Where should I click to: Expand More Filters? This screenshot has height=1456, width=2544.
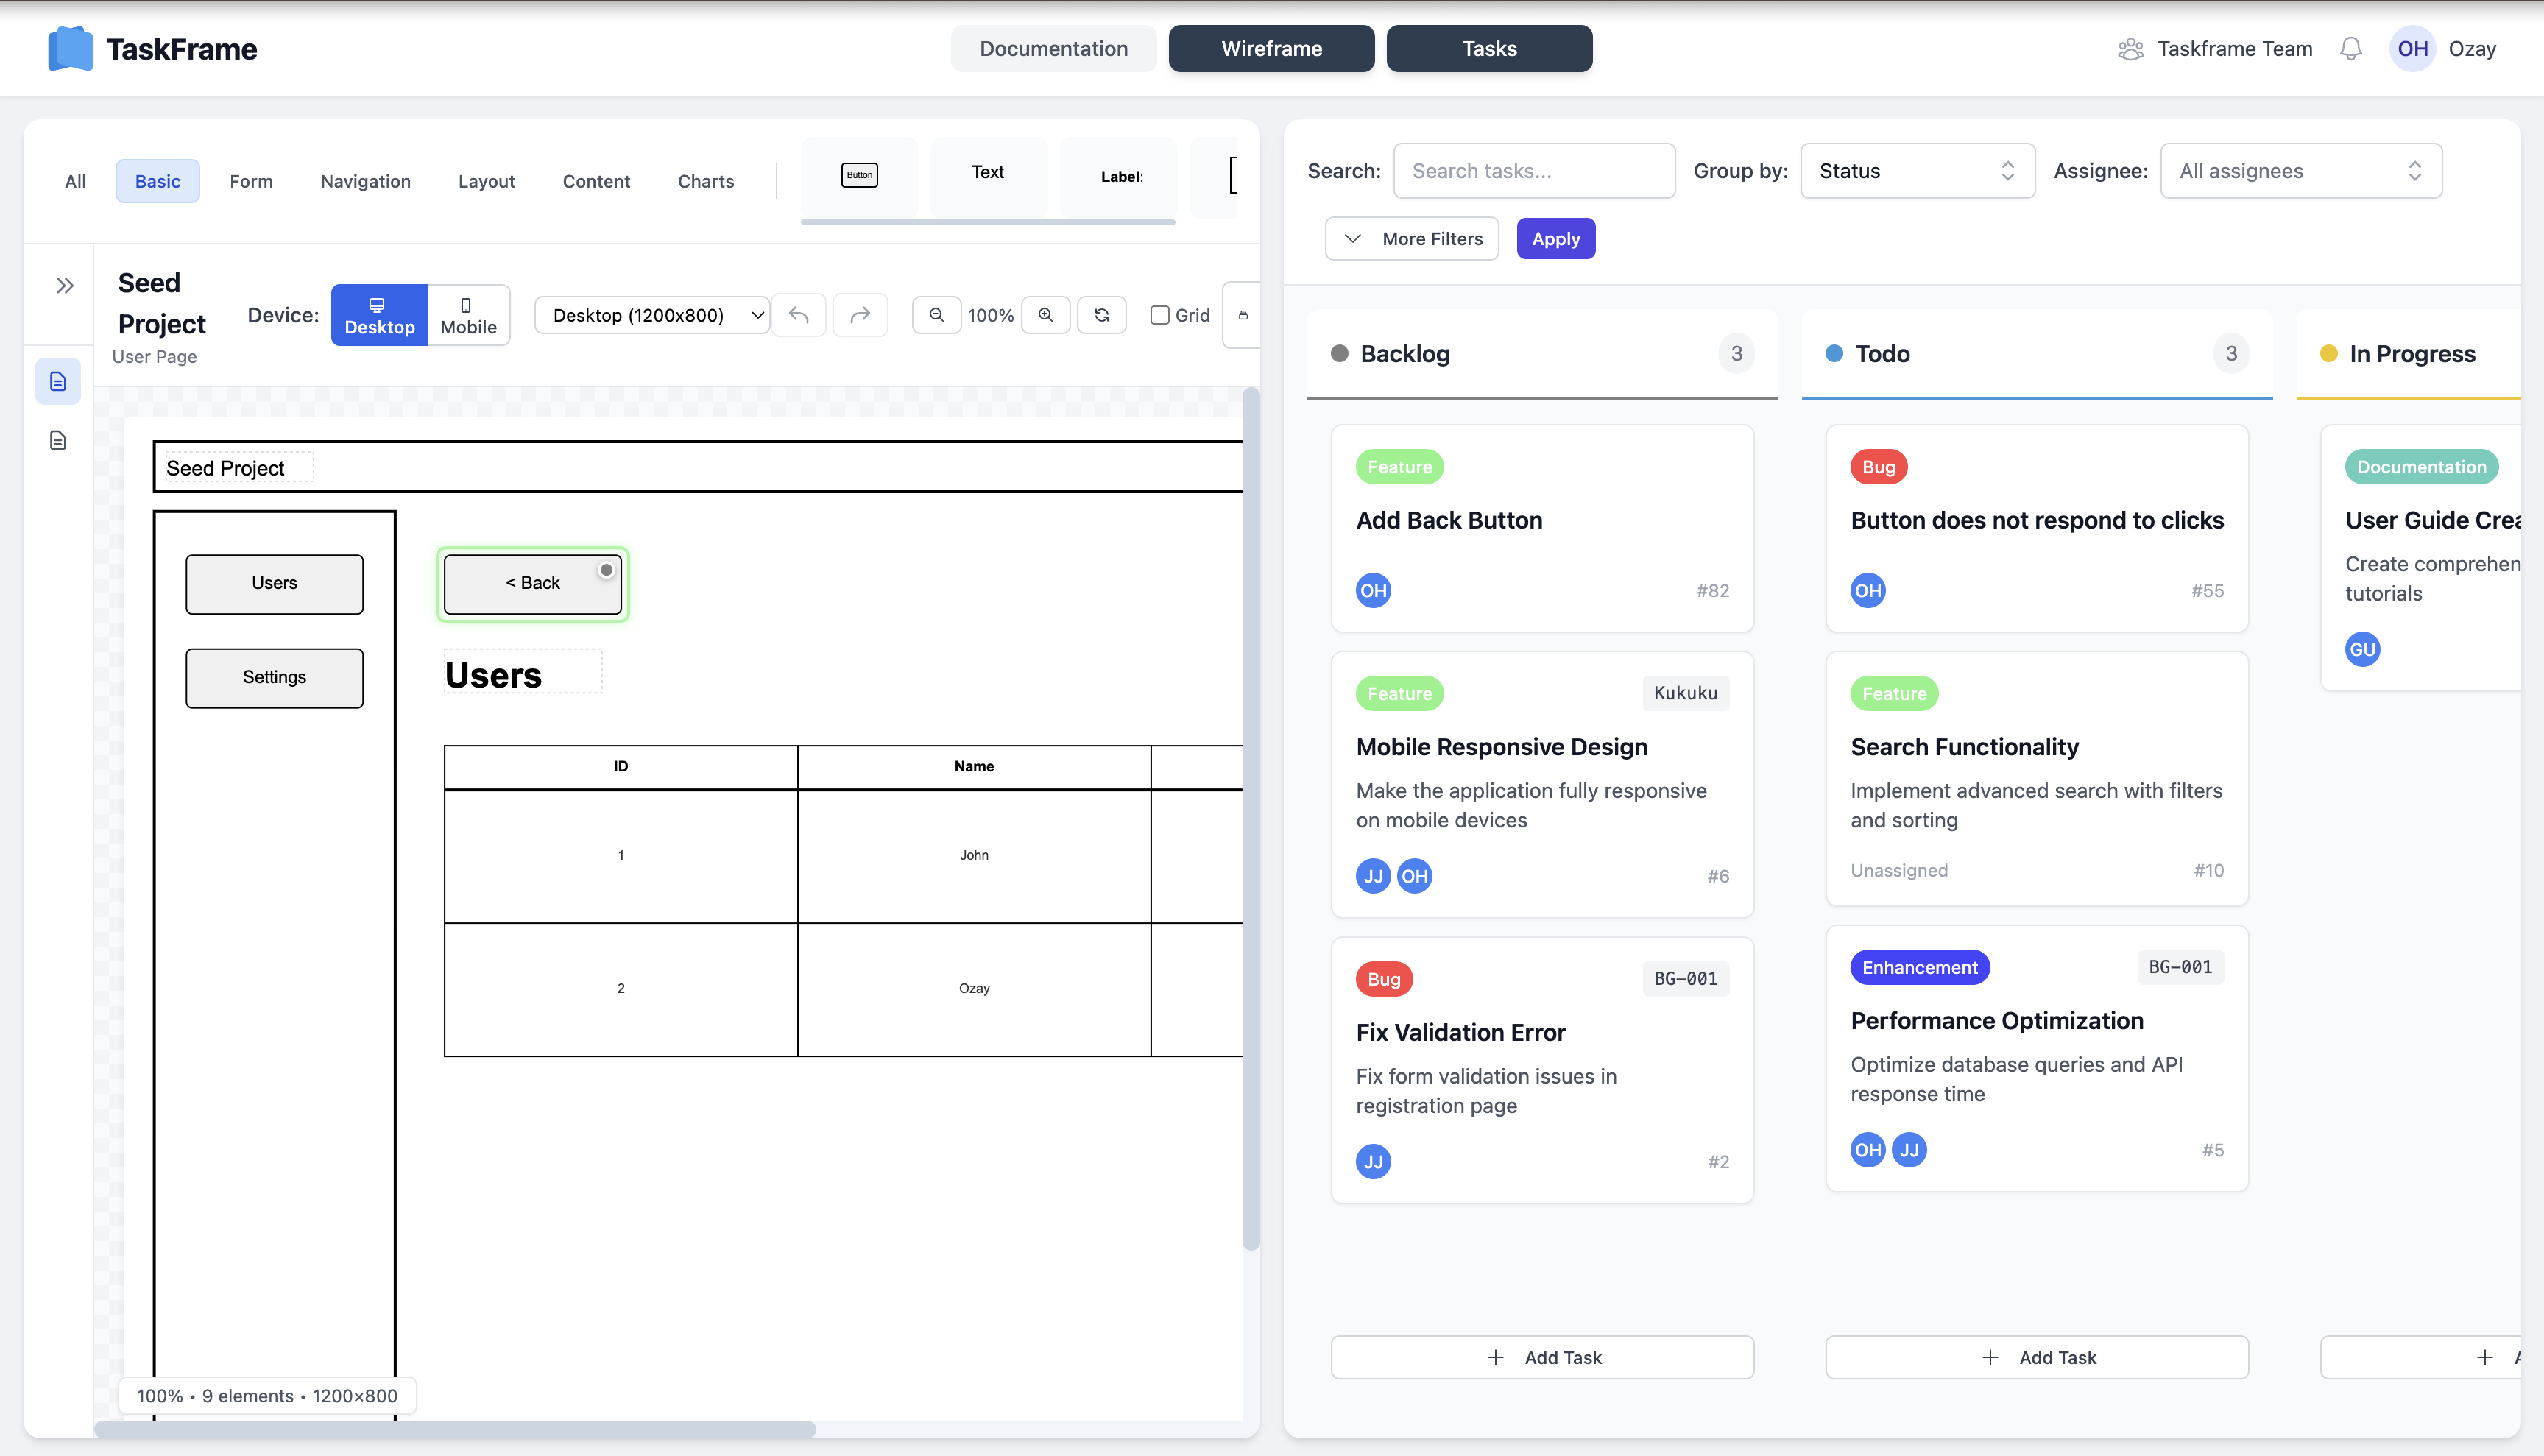pos(1412,238)
